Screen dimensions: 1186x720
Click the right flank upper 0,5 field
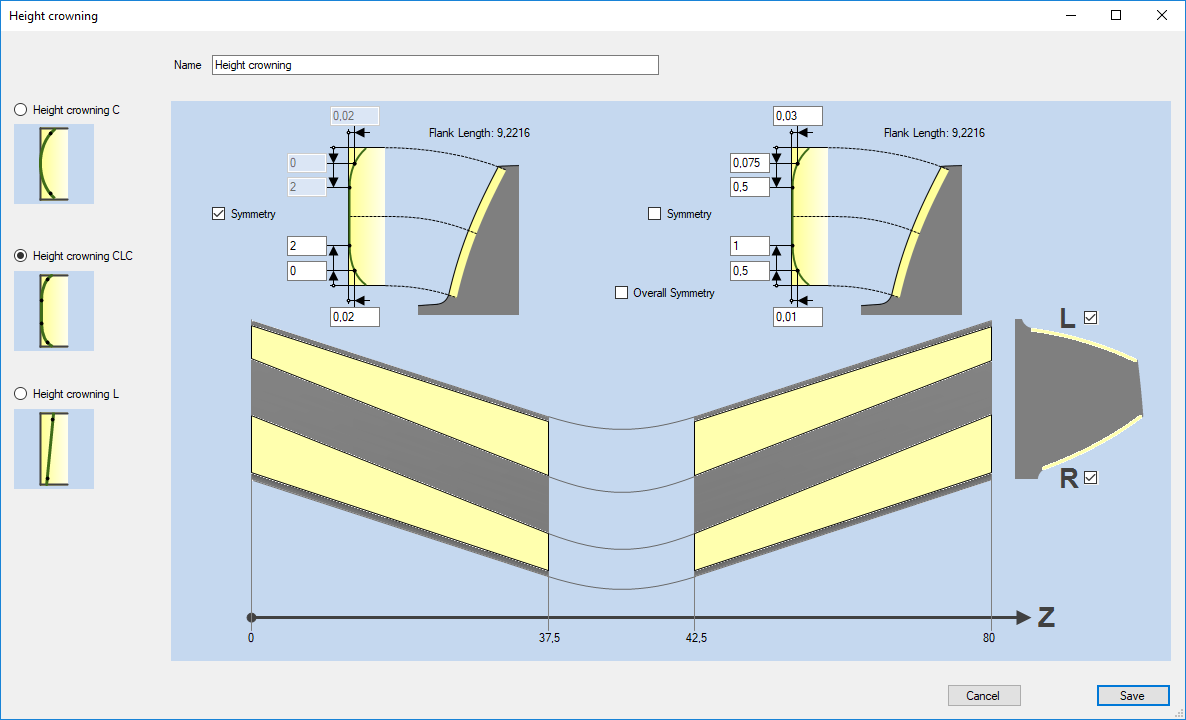click(750, 187)
